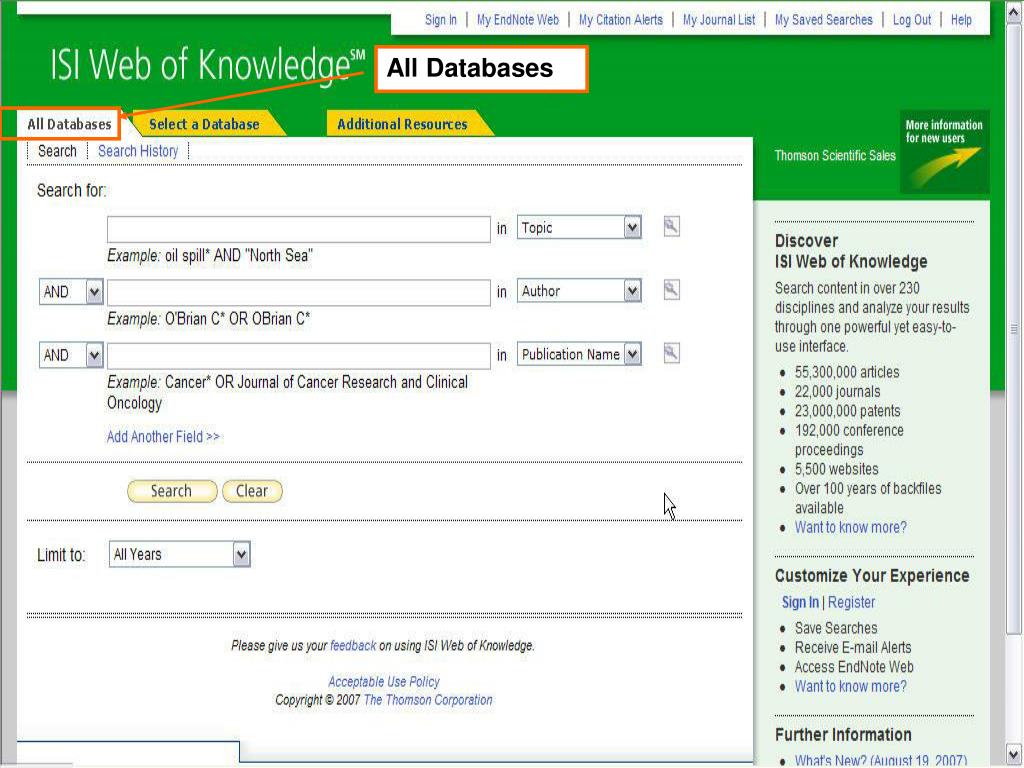Click the Clear button

[252, 491]
